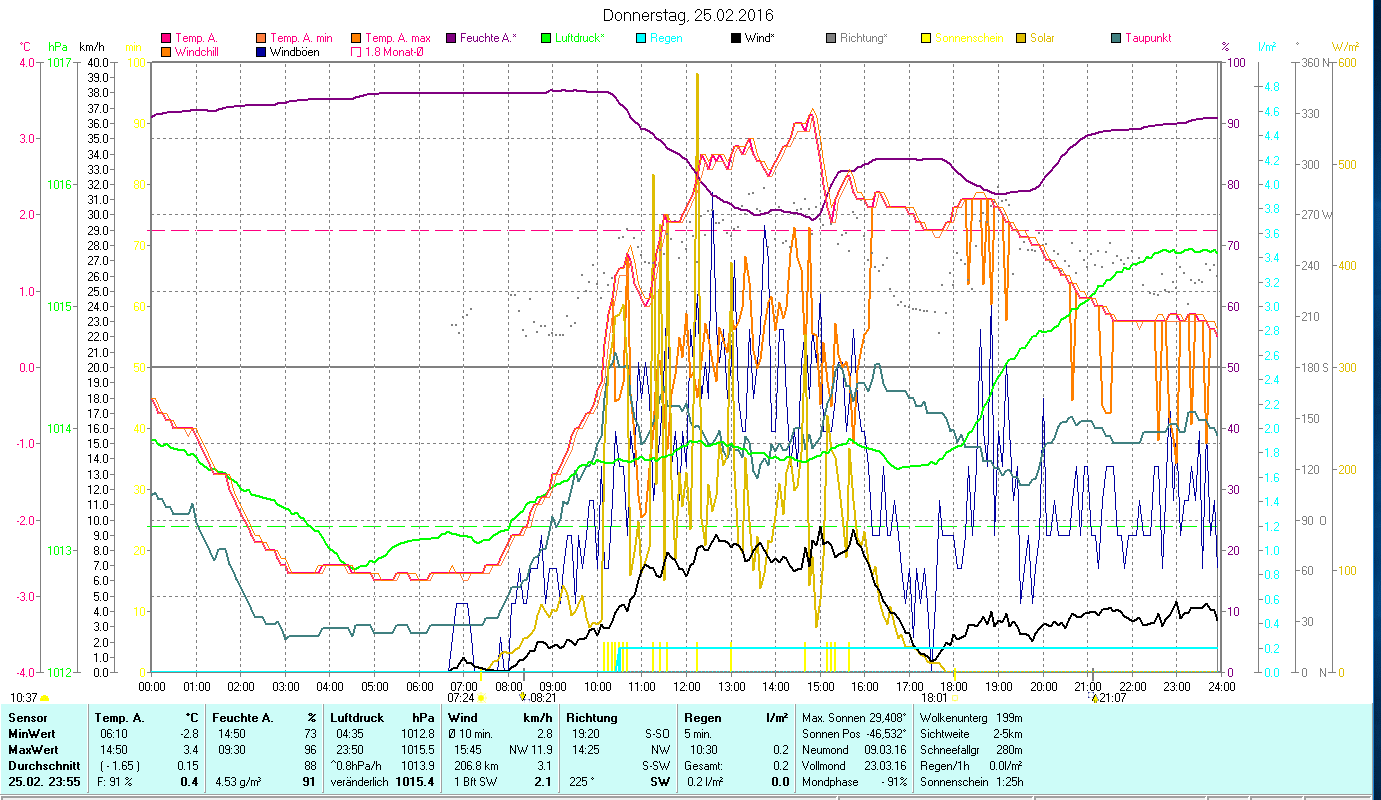Click the W/m² axis unit label
Image resolution: width=1381 pixels, height=800 pixels.
1345,46
